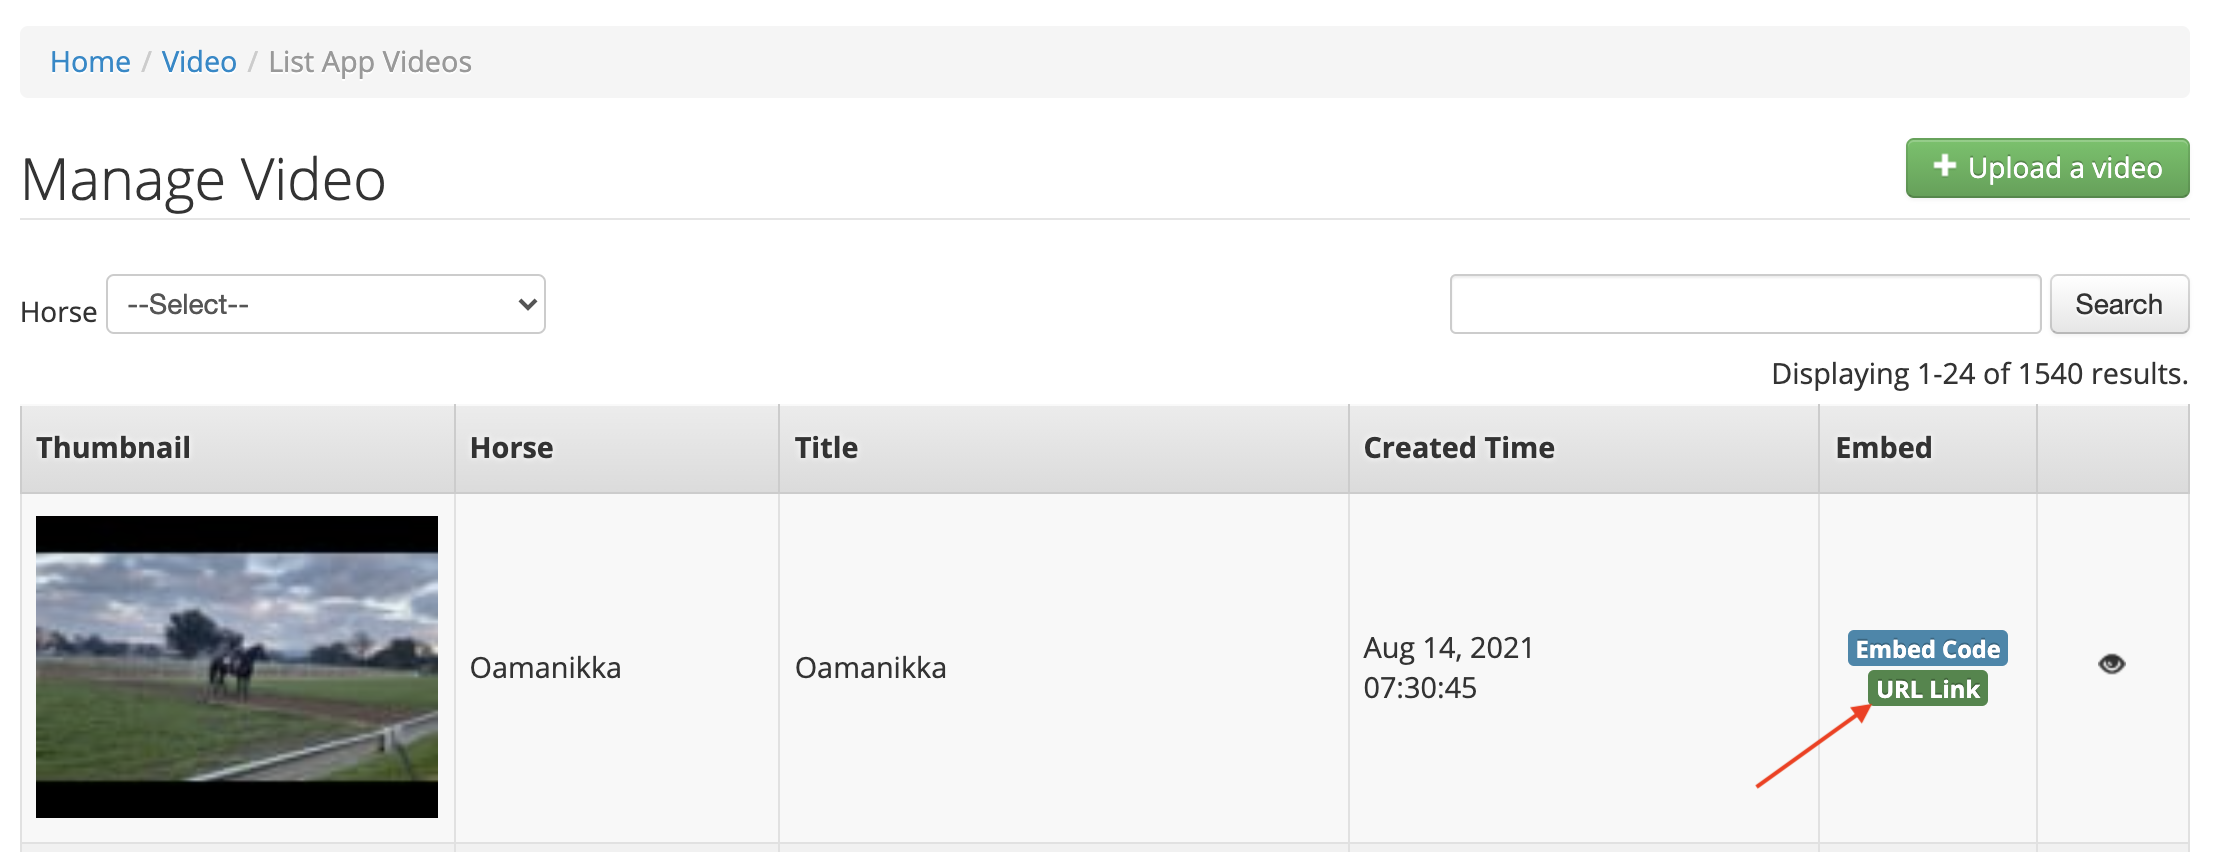Click the chevron arrow of Horse filter
The height and width of the screenshot is (852, 2228).
tap(527, 304)
